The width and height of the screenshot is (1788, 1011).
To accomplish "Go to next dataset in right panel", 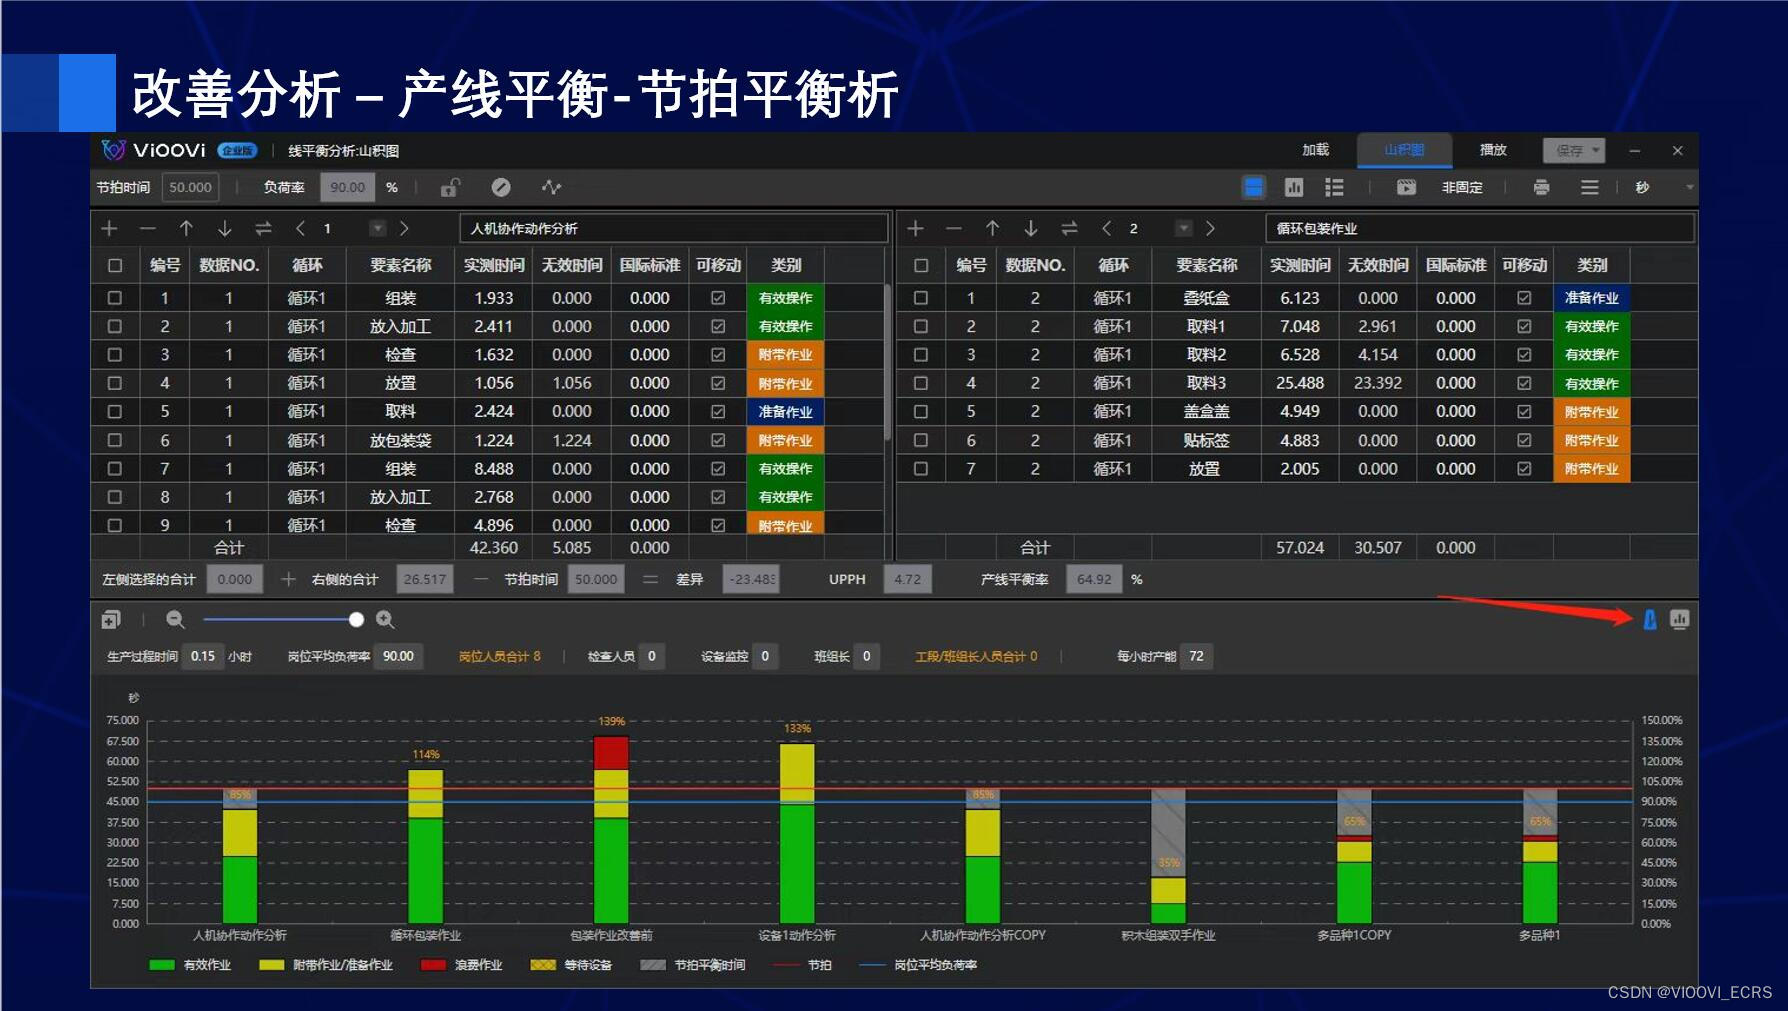I will pos(1210,229).
